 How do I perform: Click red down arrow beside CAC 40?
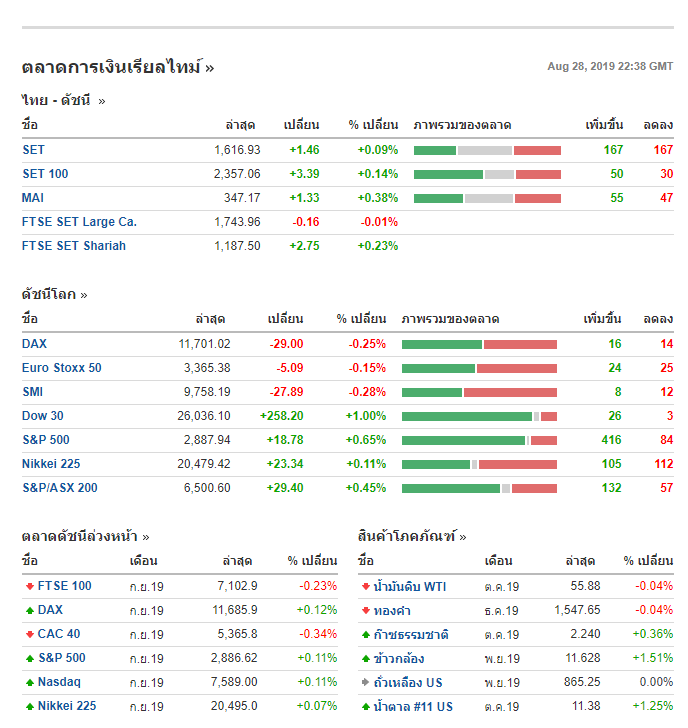coord(29,634)
